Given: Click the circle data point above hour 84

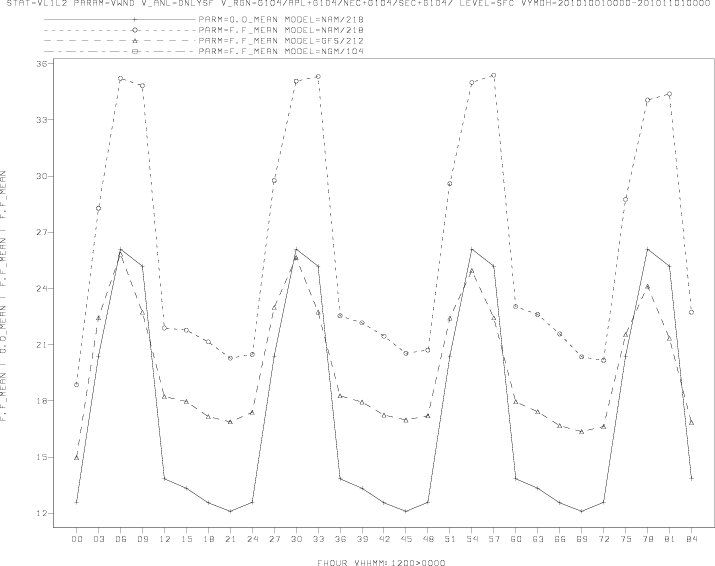Looking at the screenshot, I should click(691, 312).
